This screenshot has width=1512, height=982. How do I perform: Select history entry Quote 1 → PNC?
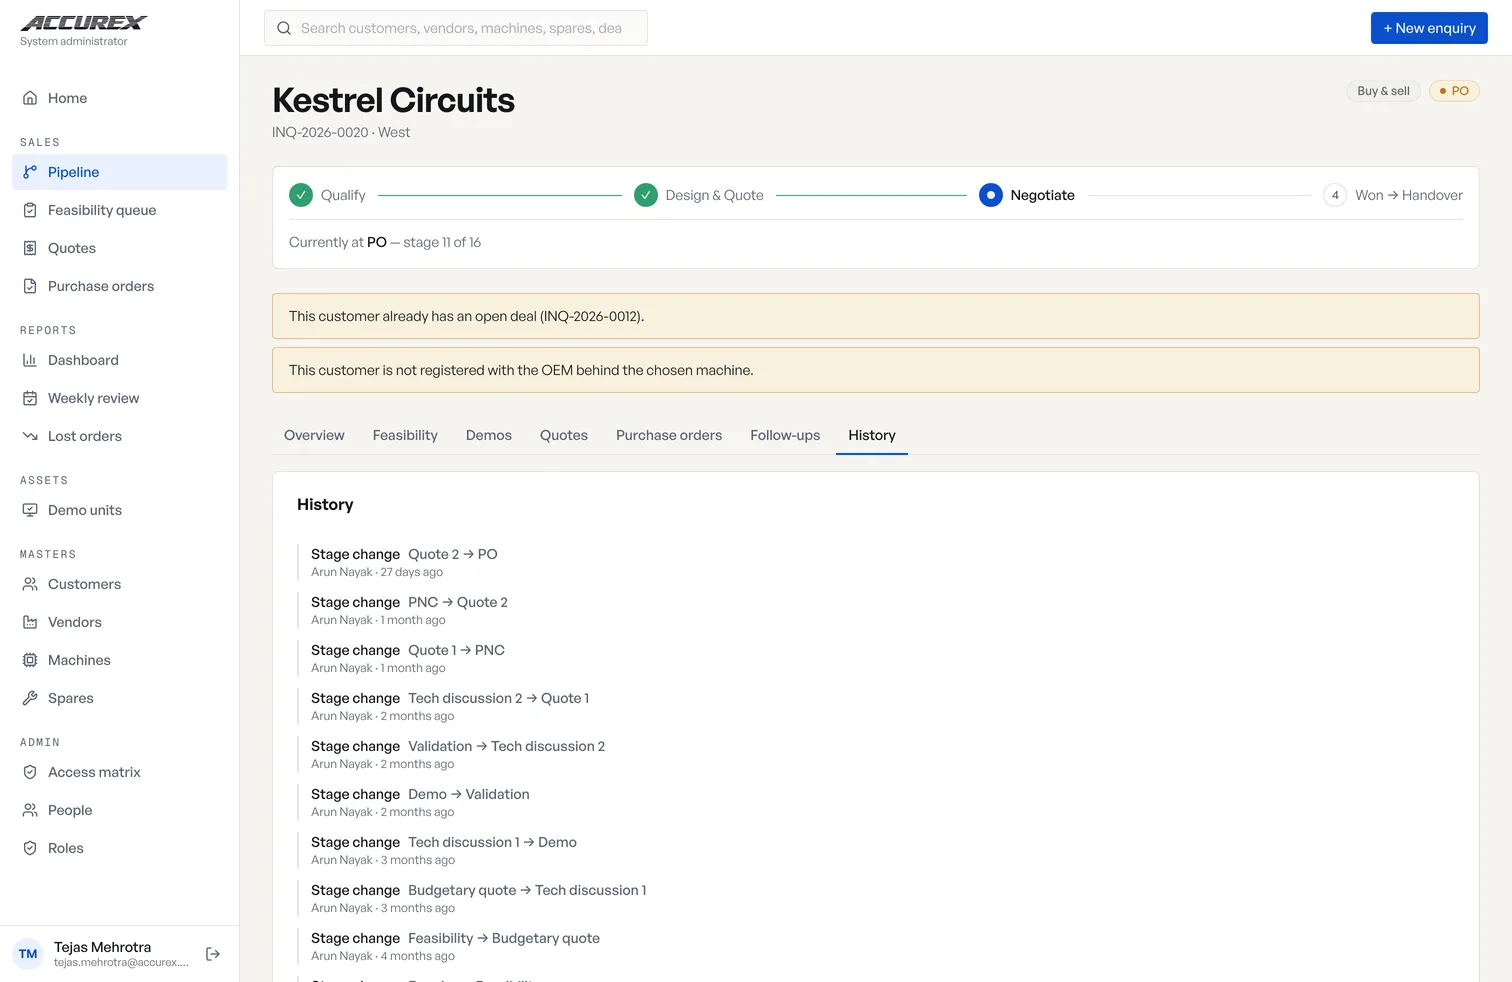click(456, 650)
